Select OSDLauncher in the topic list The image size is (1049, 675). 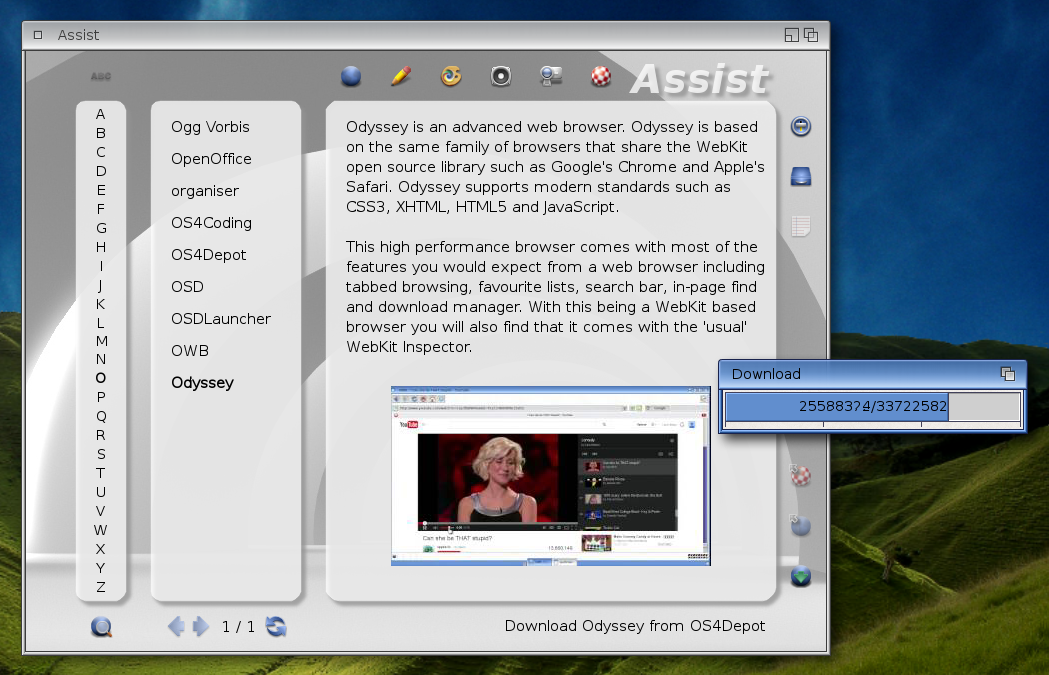tap(221, 319)
